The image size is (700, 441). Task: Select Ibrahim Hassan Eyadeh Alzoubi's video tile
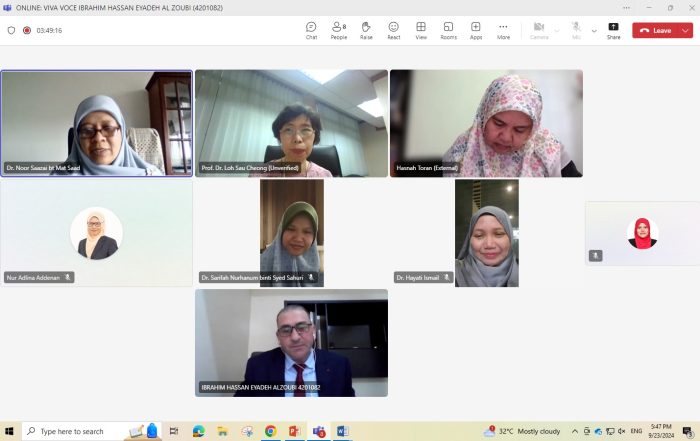[291, 343]
